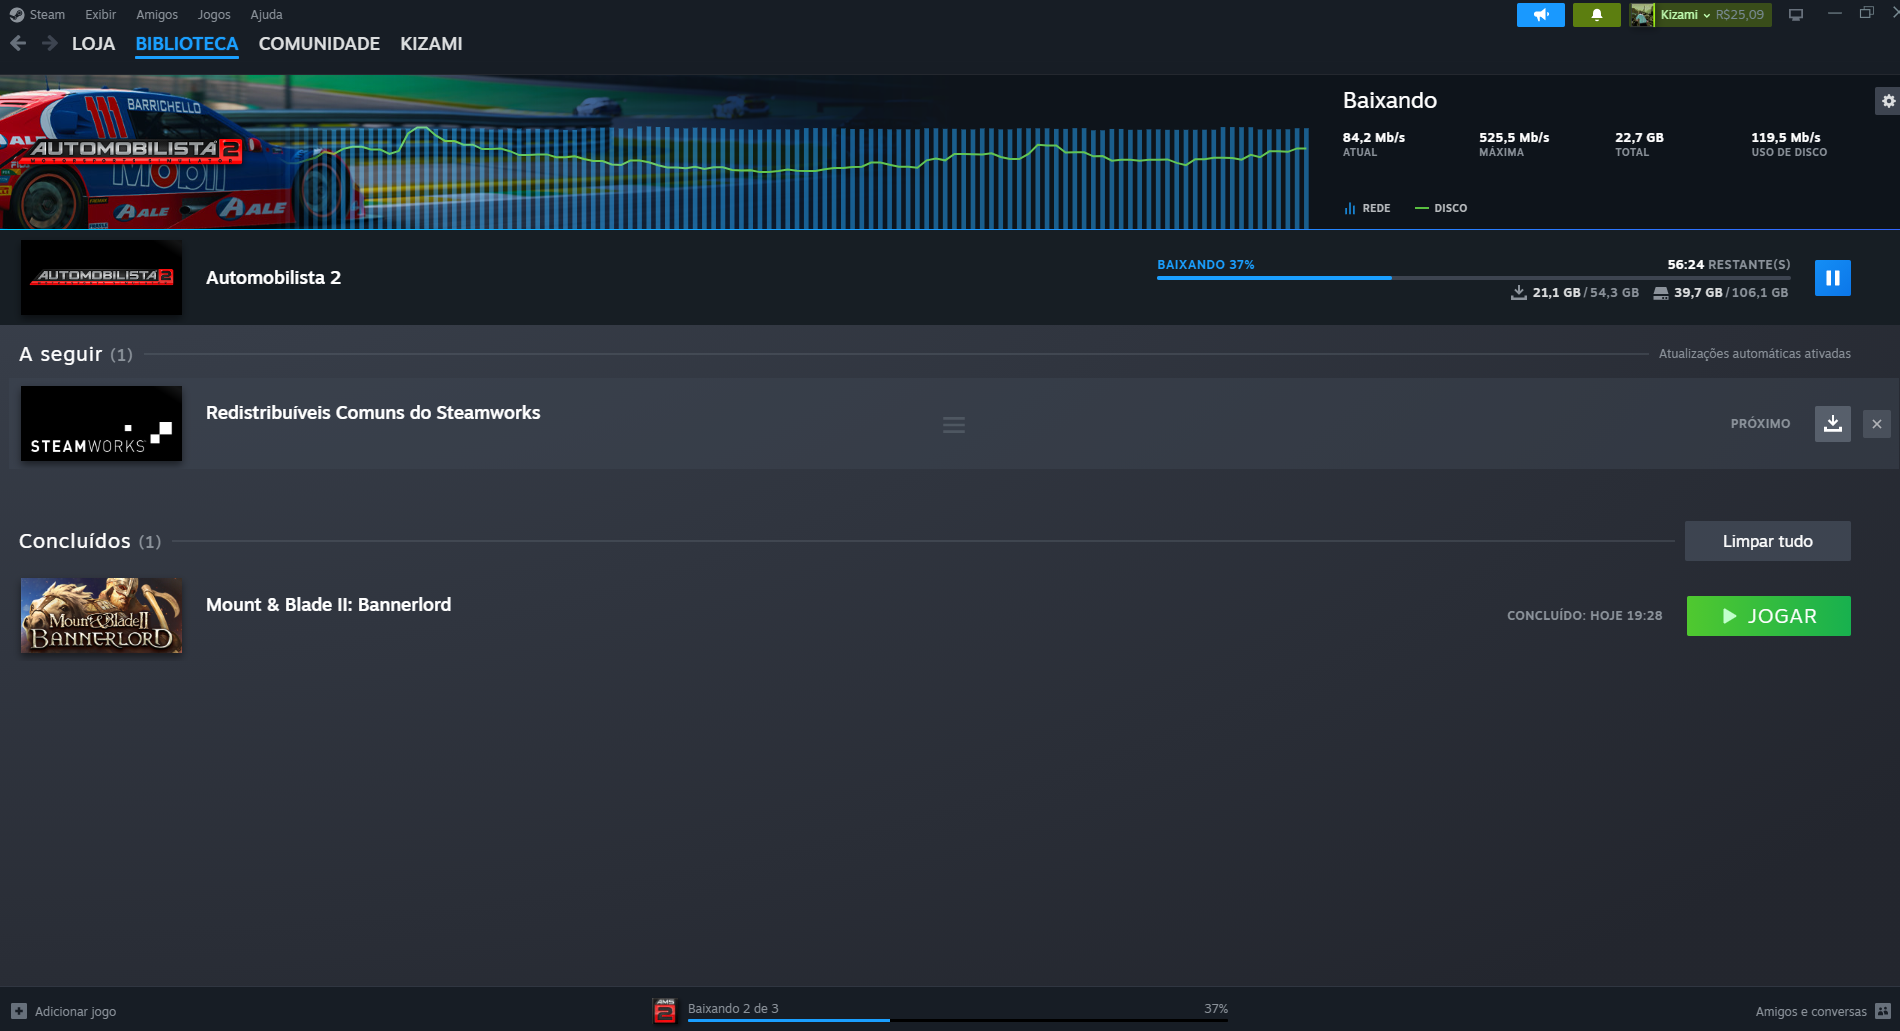
Task: Click the Automobilista 2 title
Action: pyautogui.click(x=273, y=278)
